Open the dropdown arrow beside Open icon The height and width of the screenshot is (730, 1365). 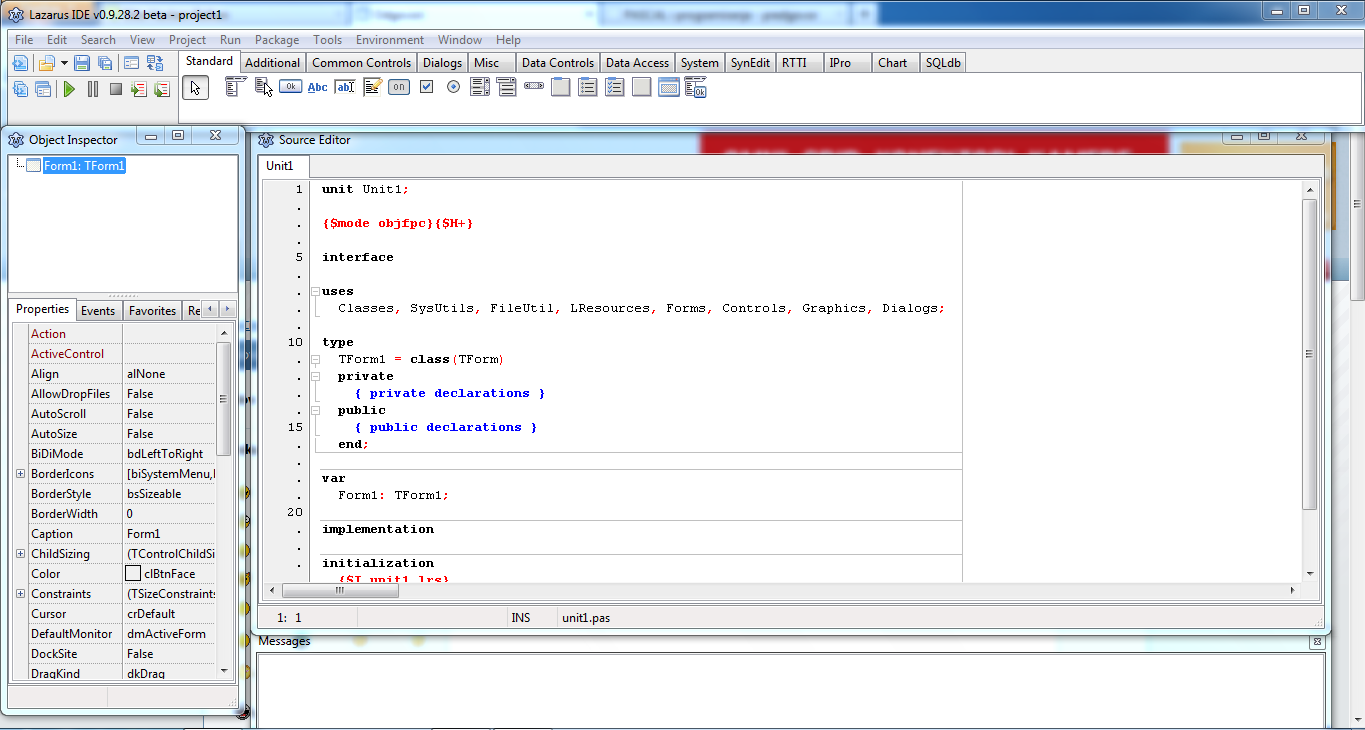(x=64, y=63)
